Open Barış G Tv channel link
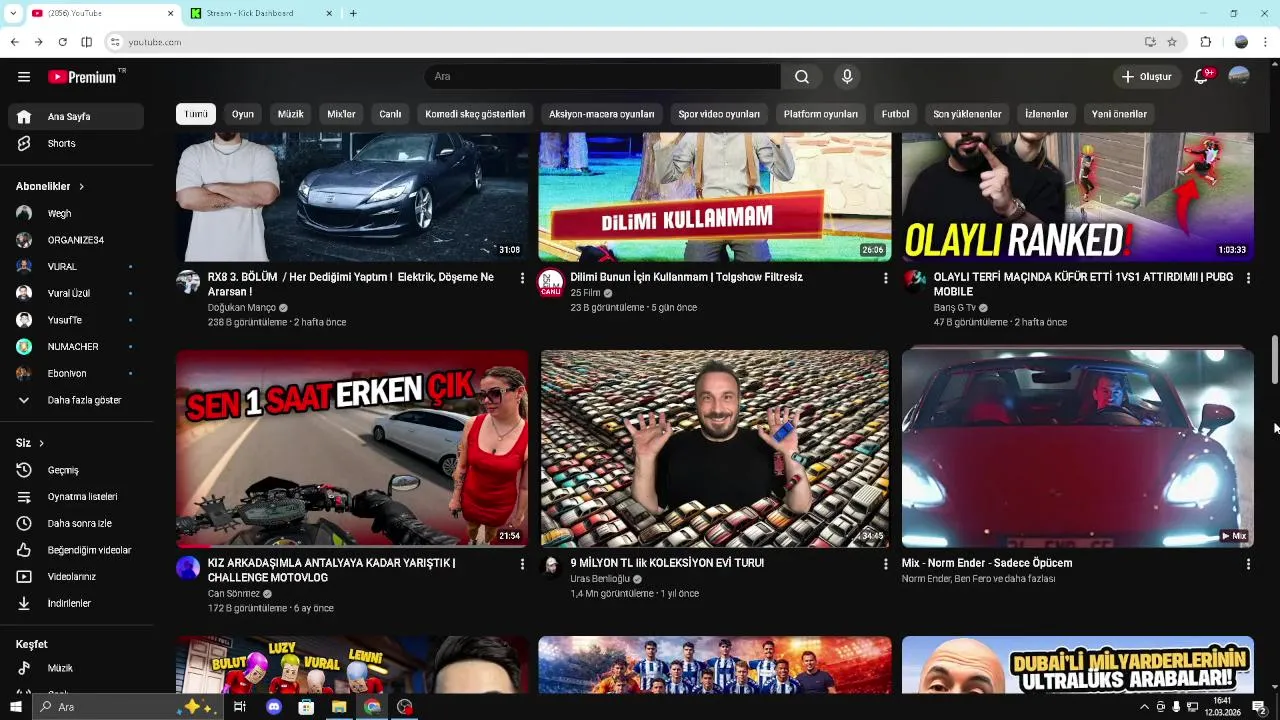Image resolution: width=1280 pixels, height=720 pixels. pos(955,308)
